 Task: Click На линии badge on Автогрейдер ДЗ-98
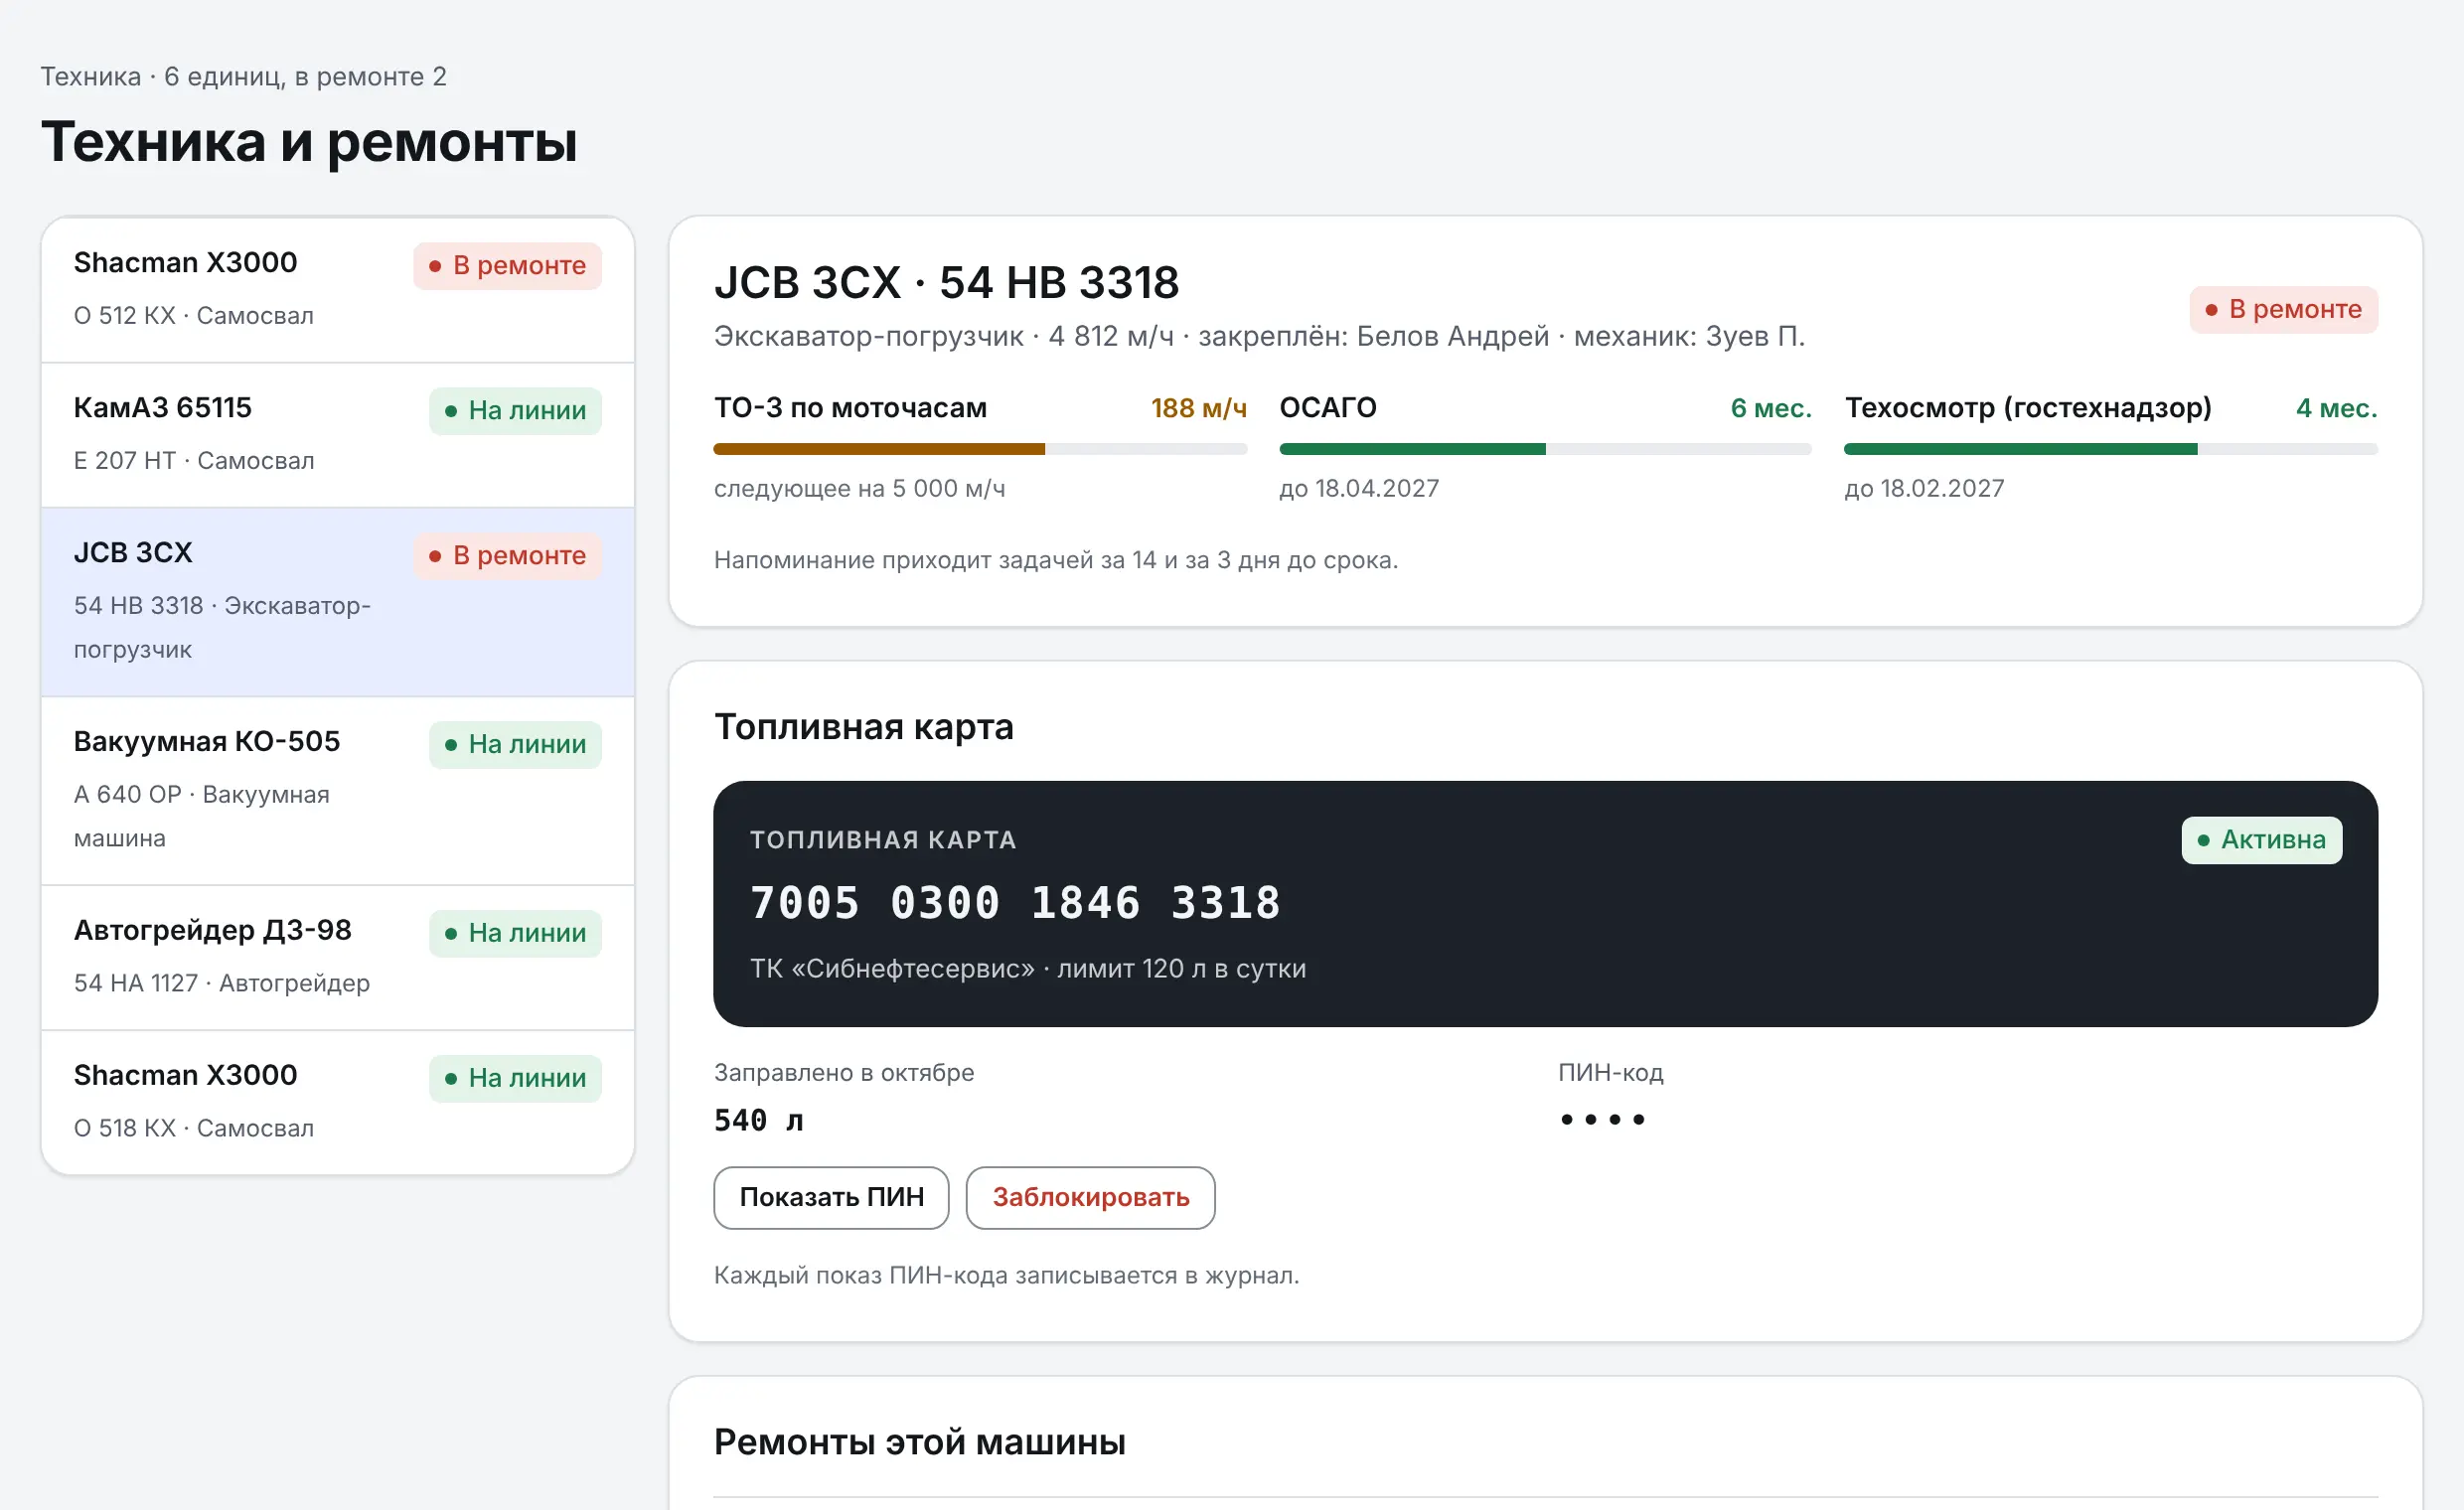(x=515, y=933)
